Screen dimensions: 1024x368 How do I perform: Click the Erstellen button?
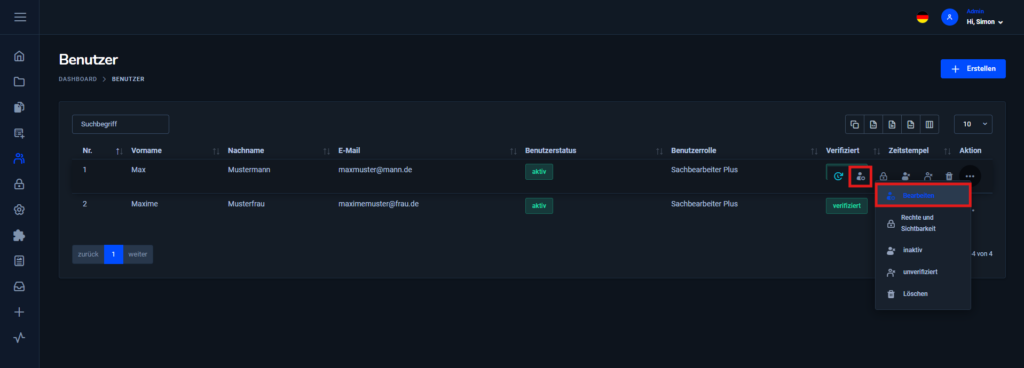pos(973,69)
